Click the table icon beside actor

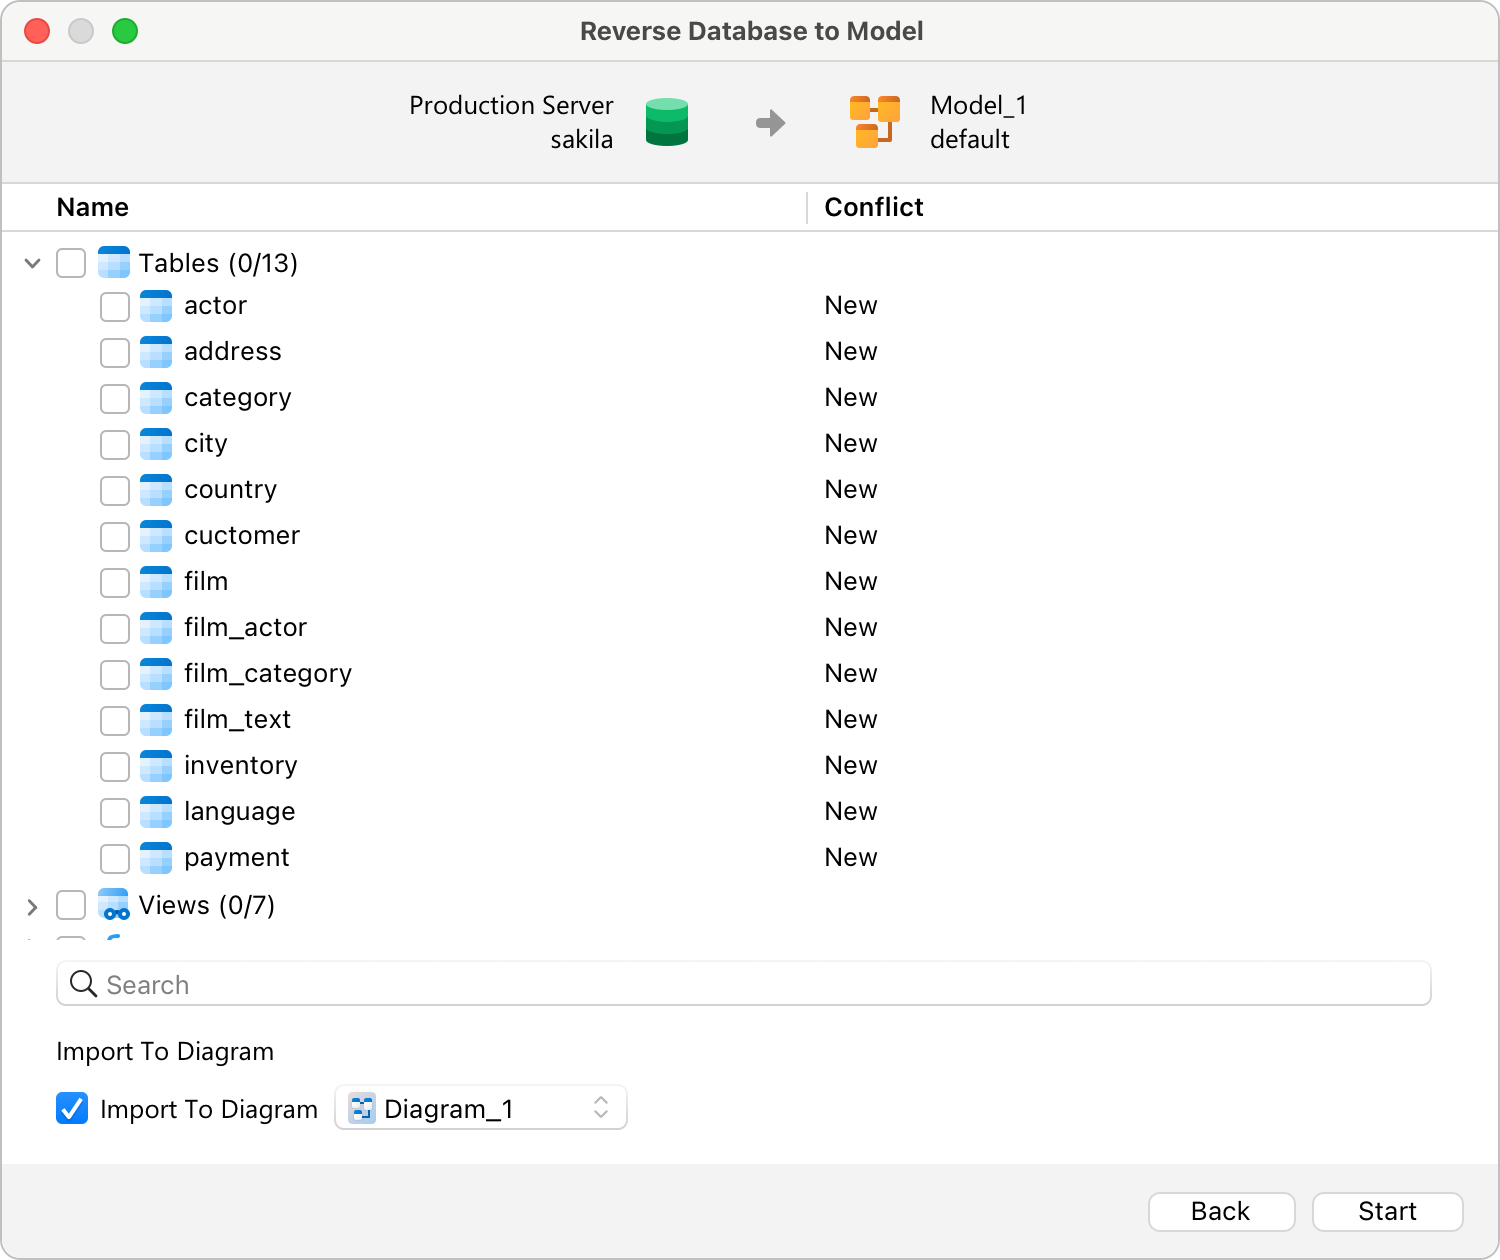coord(156,306)
